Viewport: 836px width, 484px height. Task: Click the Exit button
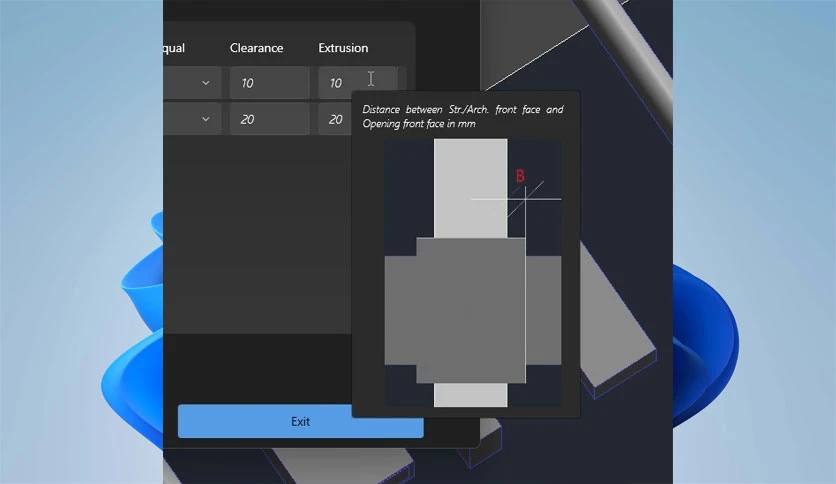[x=300, y=421]
